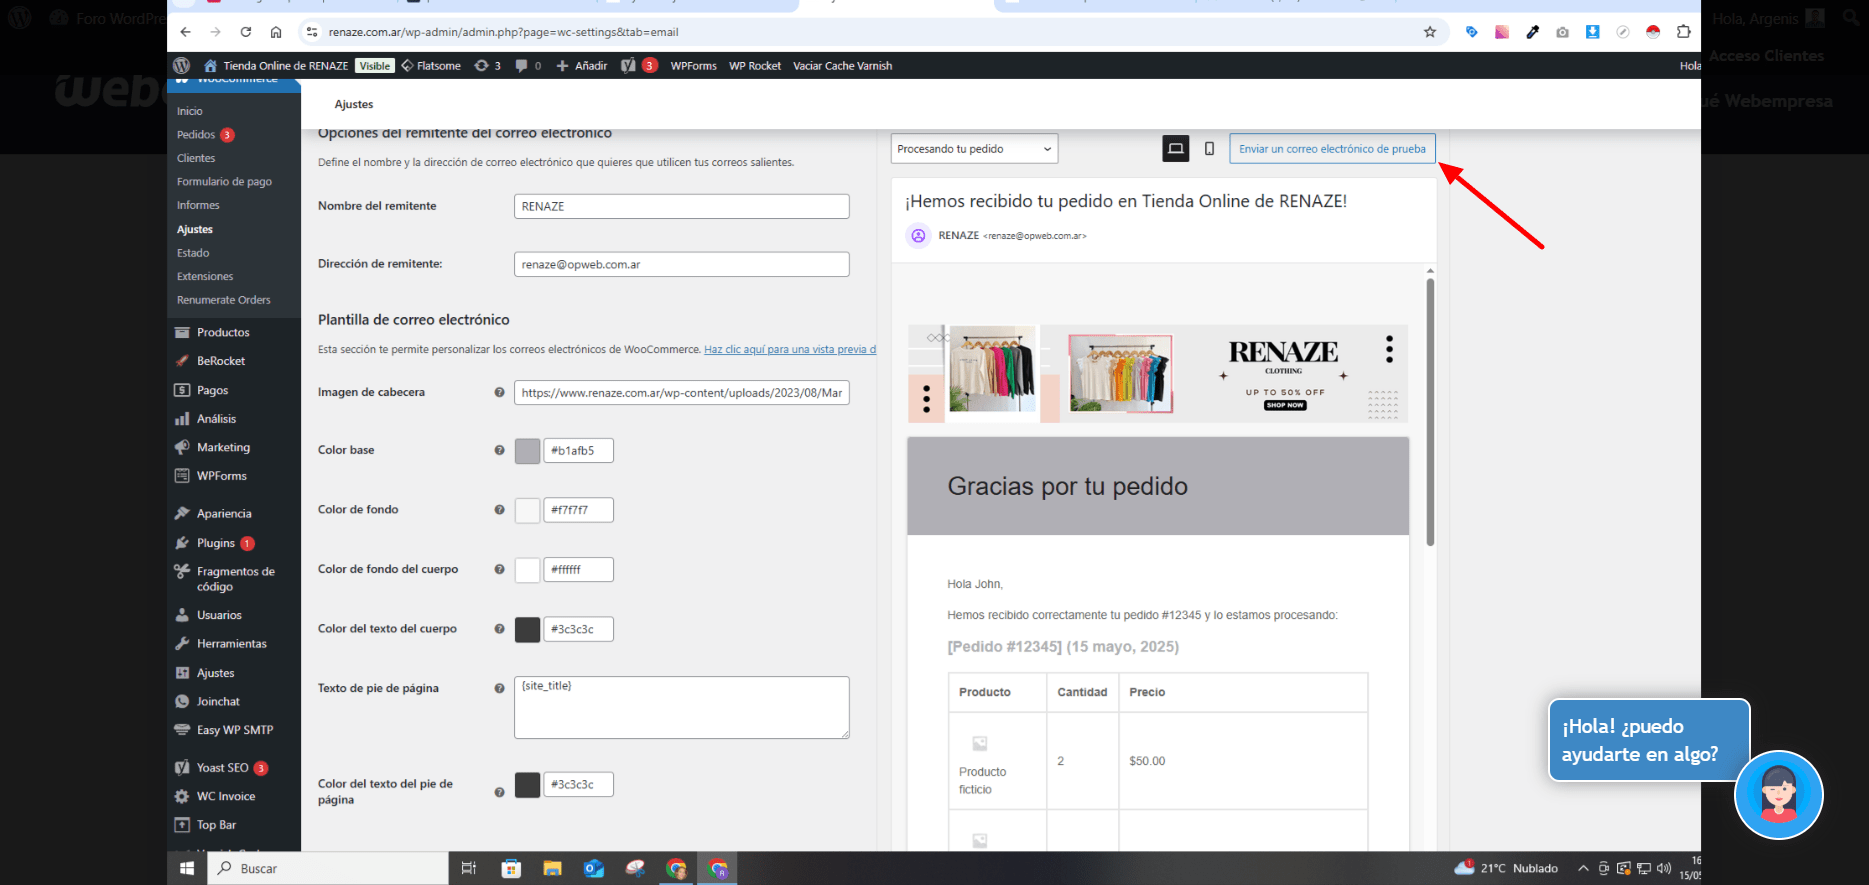Open Clientes in the WooCommerce submenu
The width and height of the screenshot is (1869, 885).
pos(196,158)
